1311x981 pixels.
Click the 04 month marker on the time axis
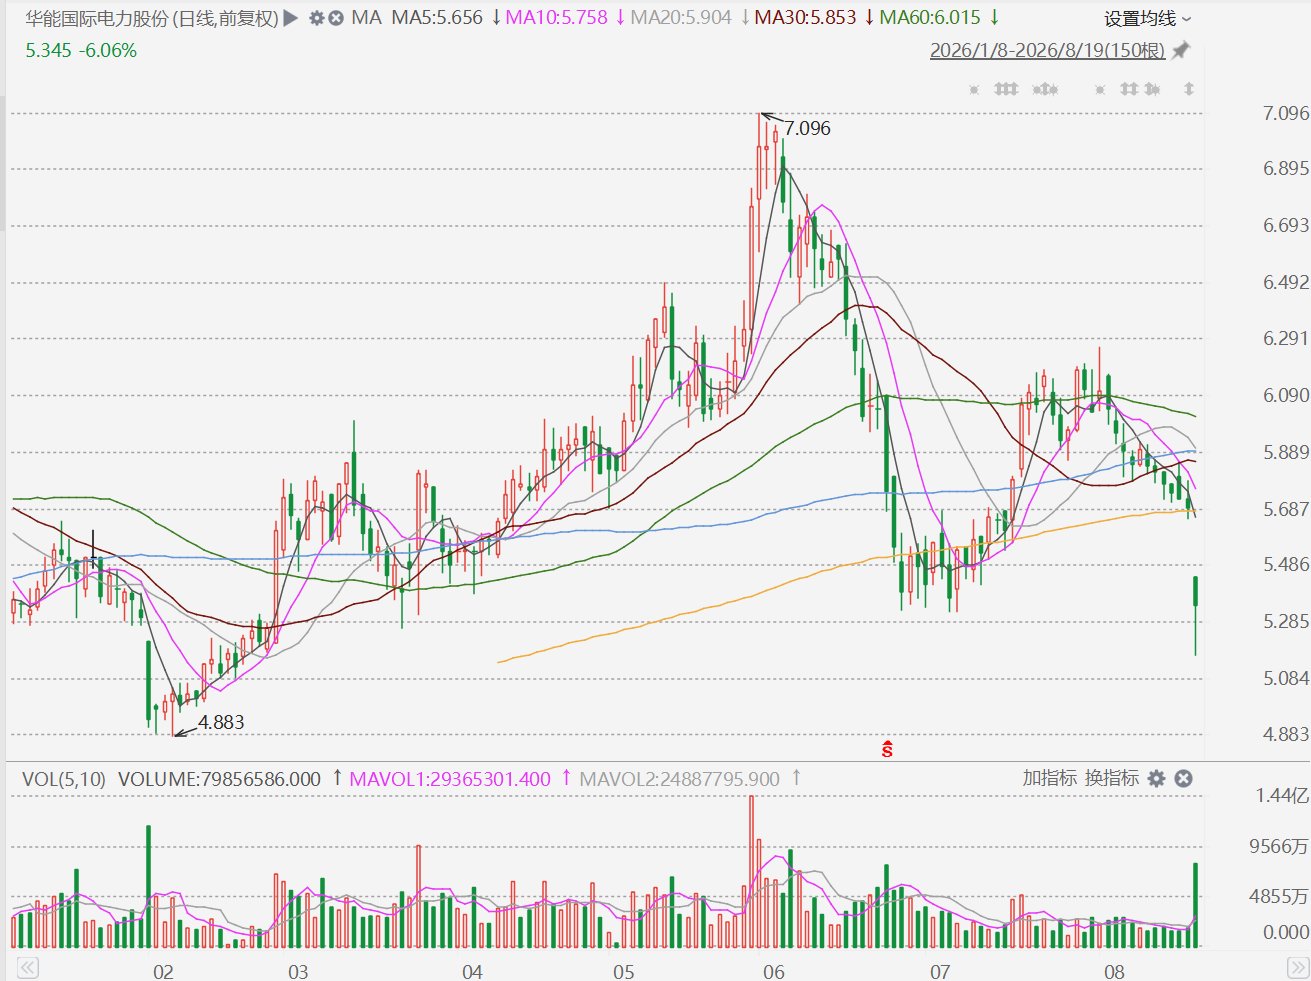click(472, 971)
